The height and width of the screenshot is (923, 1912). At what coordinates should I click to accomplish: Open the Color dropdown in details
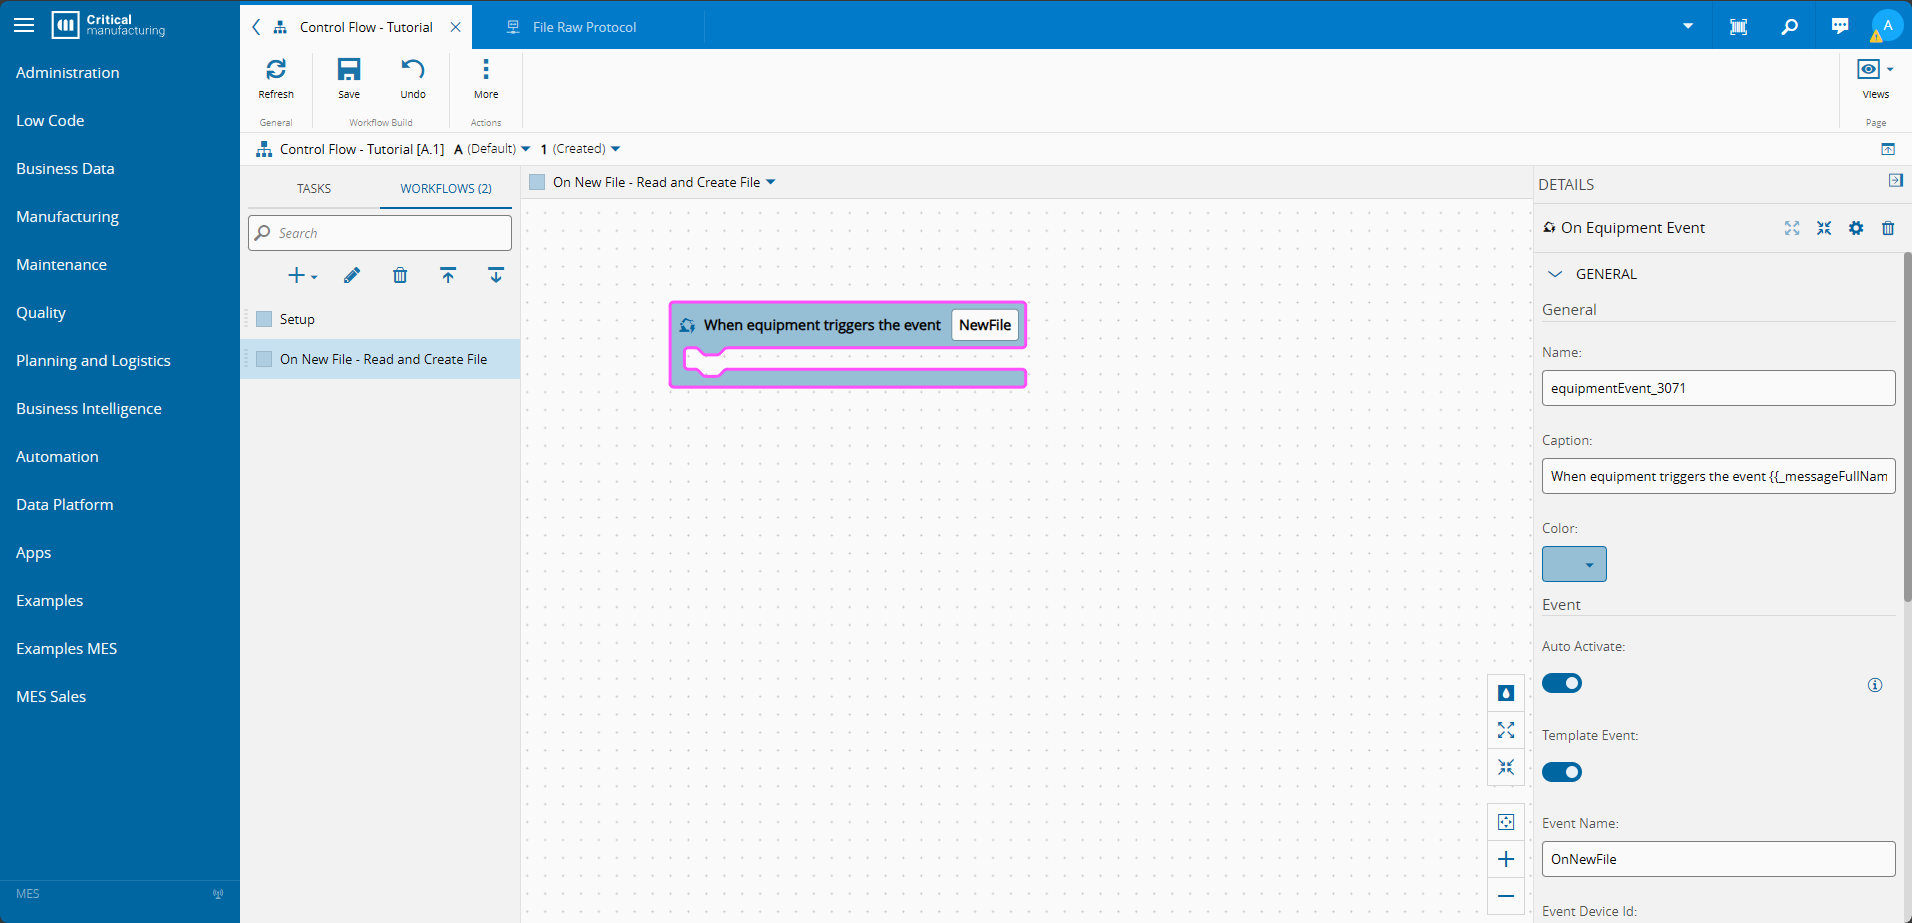[1574, 564]
